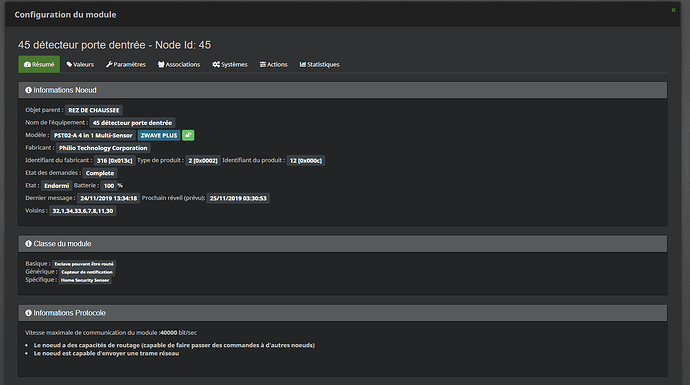Image resolution: width=690 pixels, height=385 pixels.
Task: Click the info icon beside Classe du module
Action: pyautogui.click(x=28, y=243)
